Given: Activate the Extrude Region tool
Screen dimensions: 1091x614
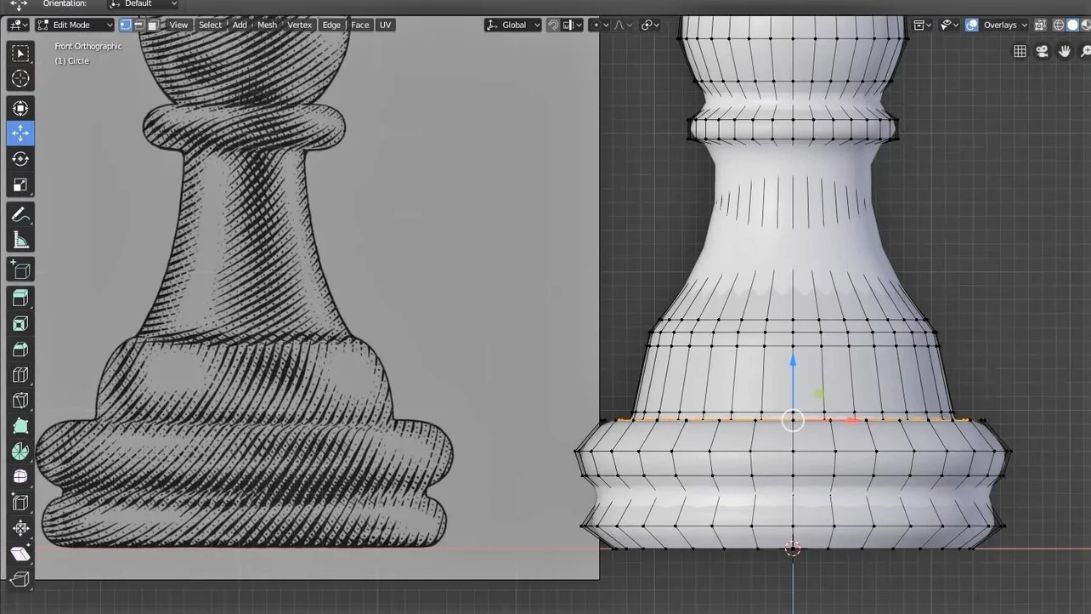Looking at the screenshot, I should click(x=20, y=298).
